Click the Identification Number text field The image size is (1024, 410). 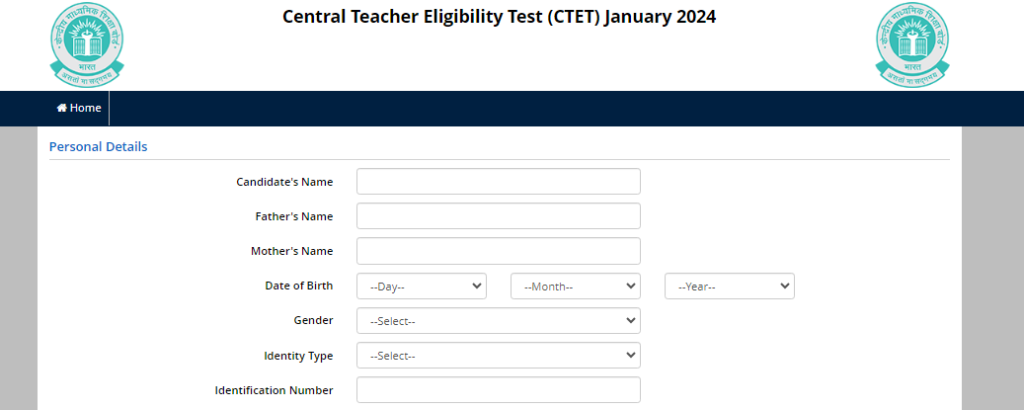(x=498, y=390)
